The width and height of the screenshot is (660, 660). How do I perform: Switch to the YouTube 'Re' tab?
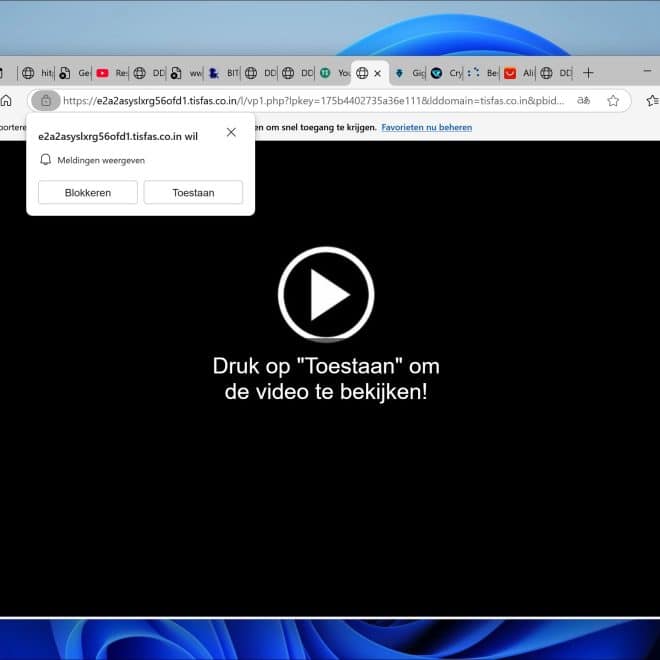point(111,73)
